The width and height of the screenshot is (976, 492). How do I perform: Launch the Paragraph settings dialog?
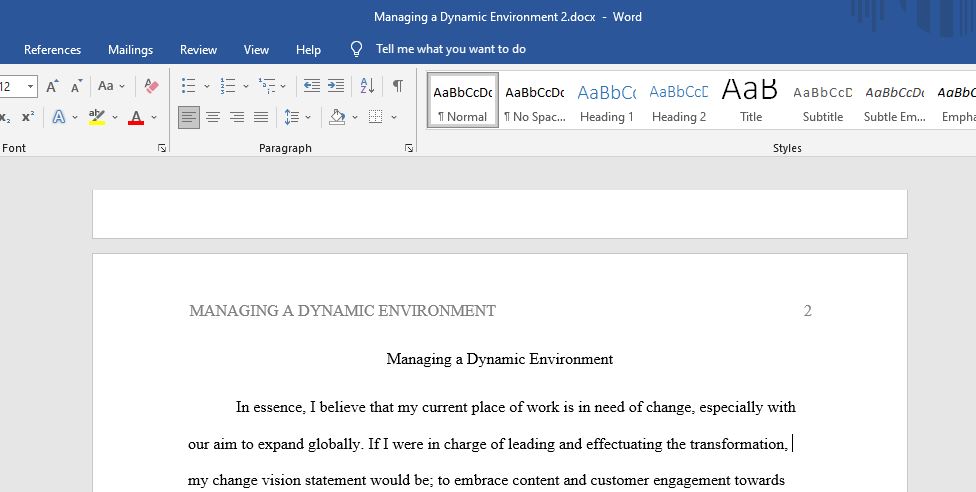pos(409,148)
